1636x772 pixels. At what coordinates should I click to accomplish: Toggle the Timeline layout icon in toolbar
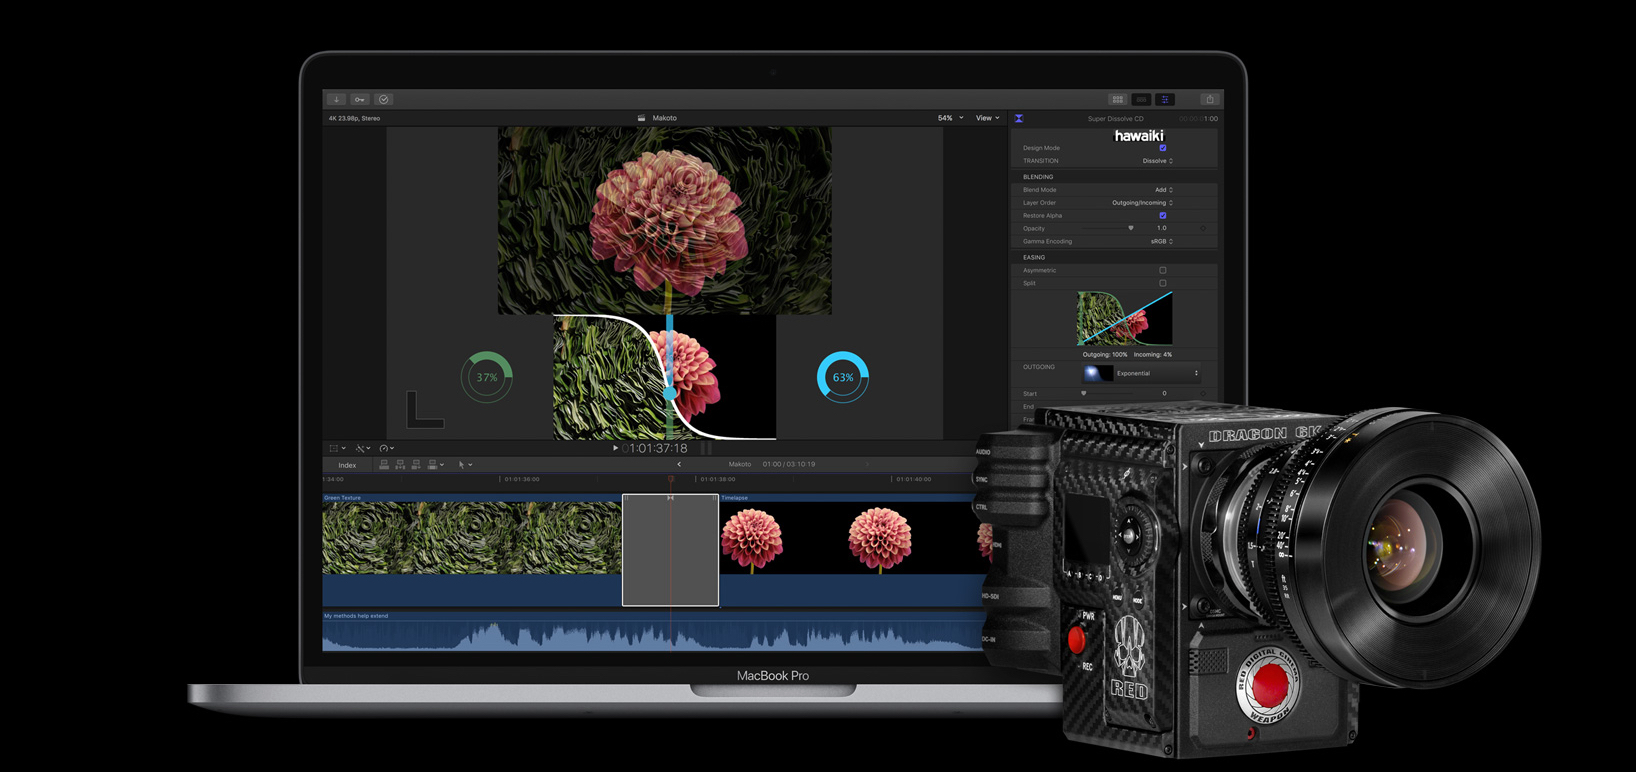[1141, 100]
